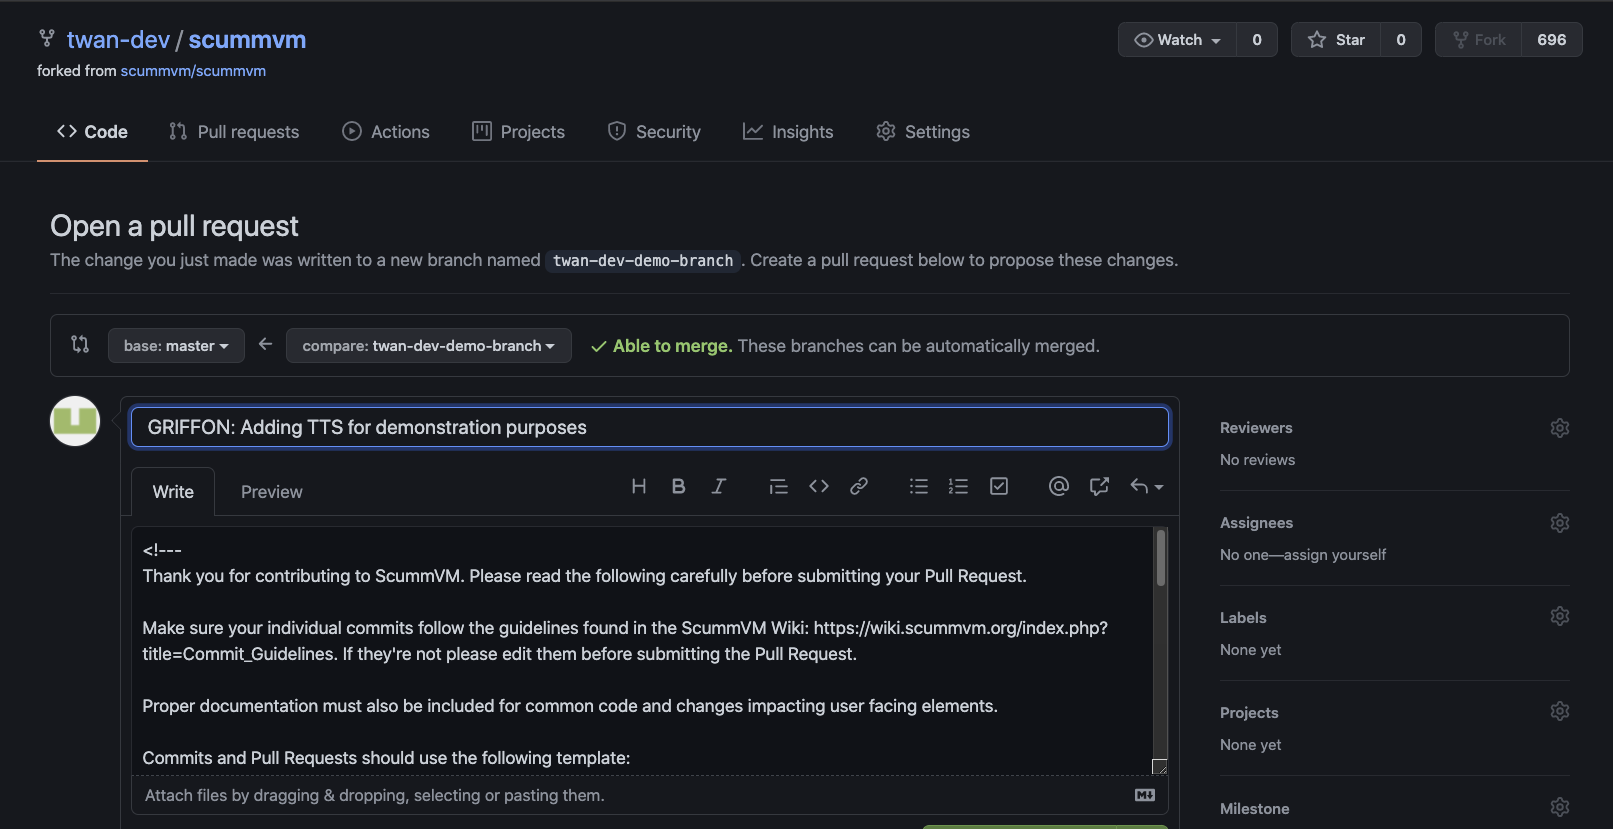Open twan-dev user profile link
Image resolution: width=1613 pixels, height=829 pixels.
(118, 40)
